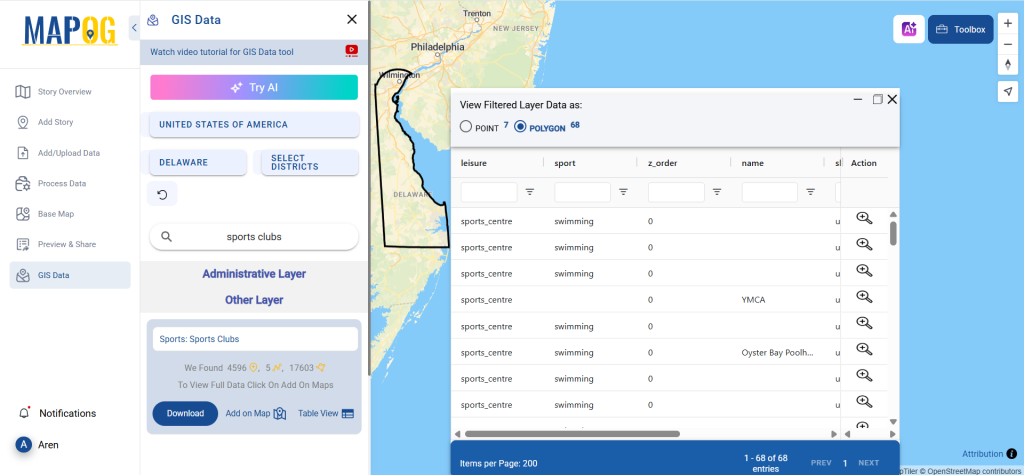The height and width of the screenshot is (475, 1024).
Task: Click the Try AI gradient button
Action: pyautogui.click(x=254, y=87)
